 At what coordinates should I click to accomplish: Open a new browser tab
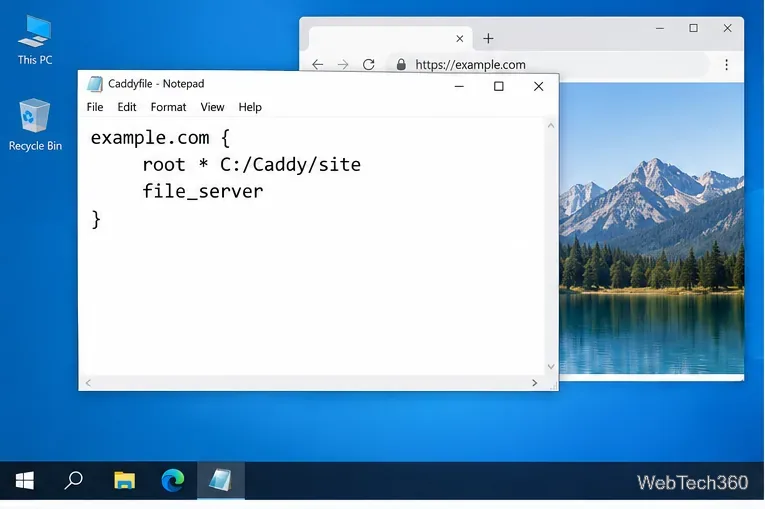tap(488, 39)
